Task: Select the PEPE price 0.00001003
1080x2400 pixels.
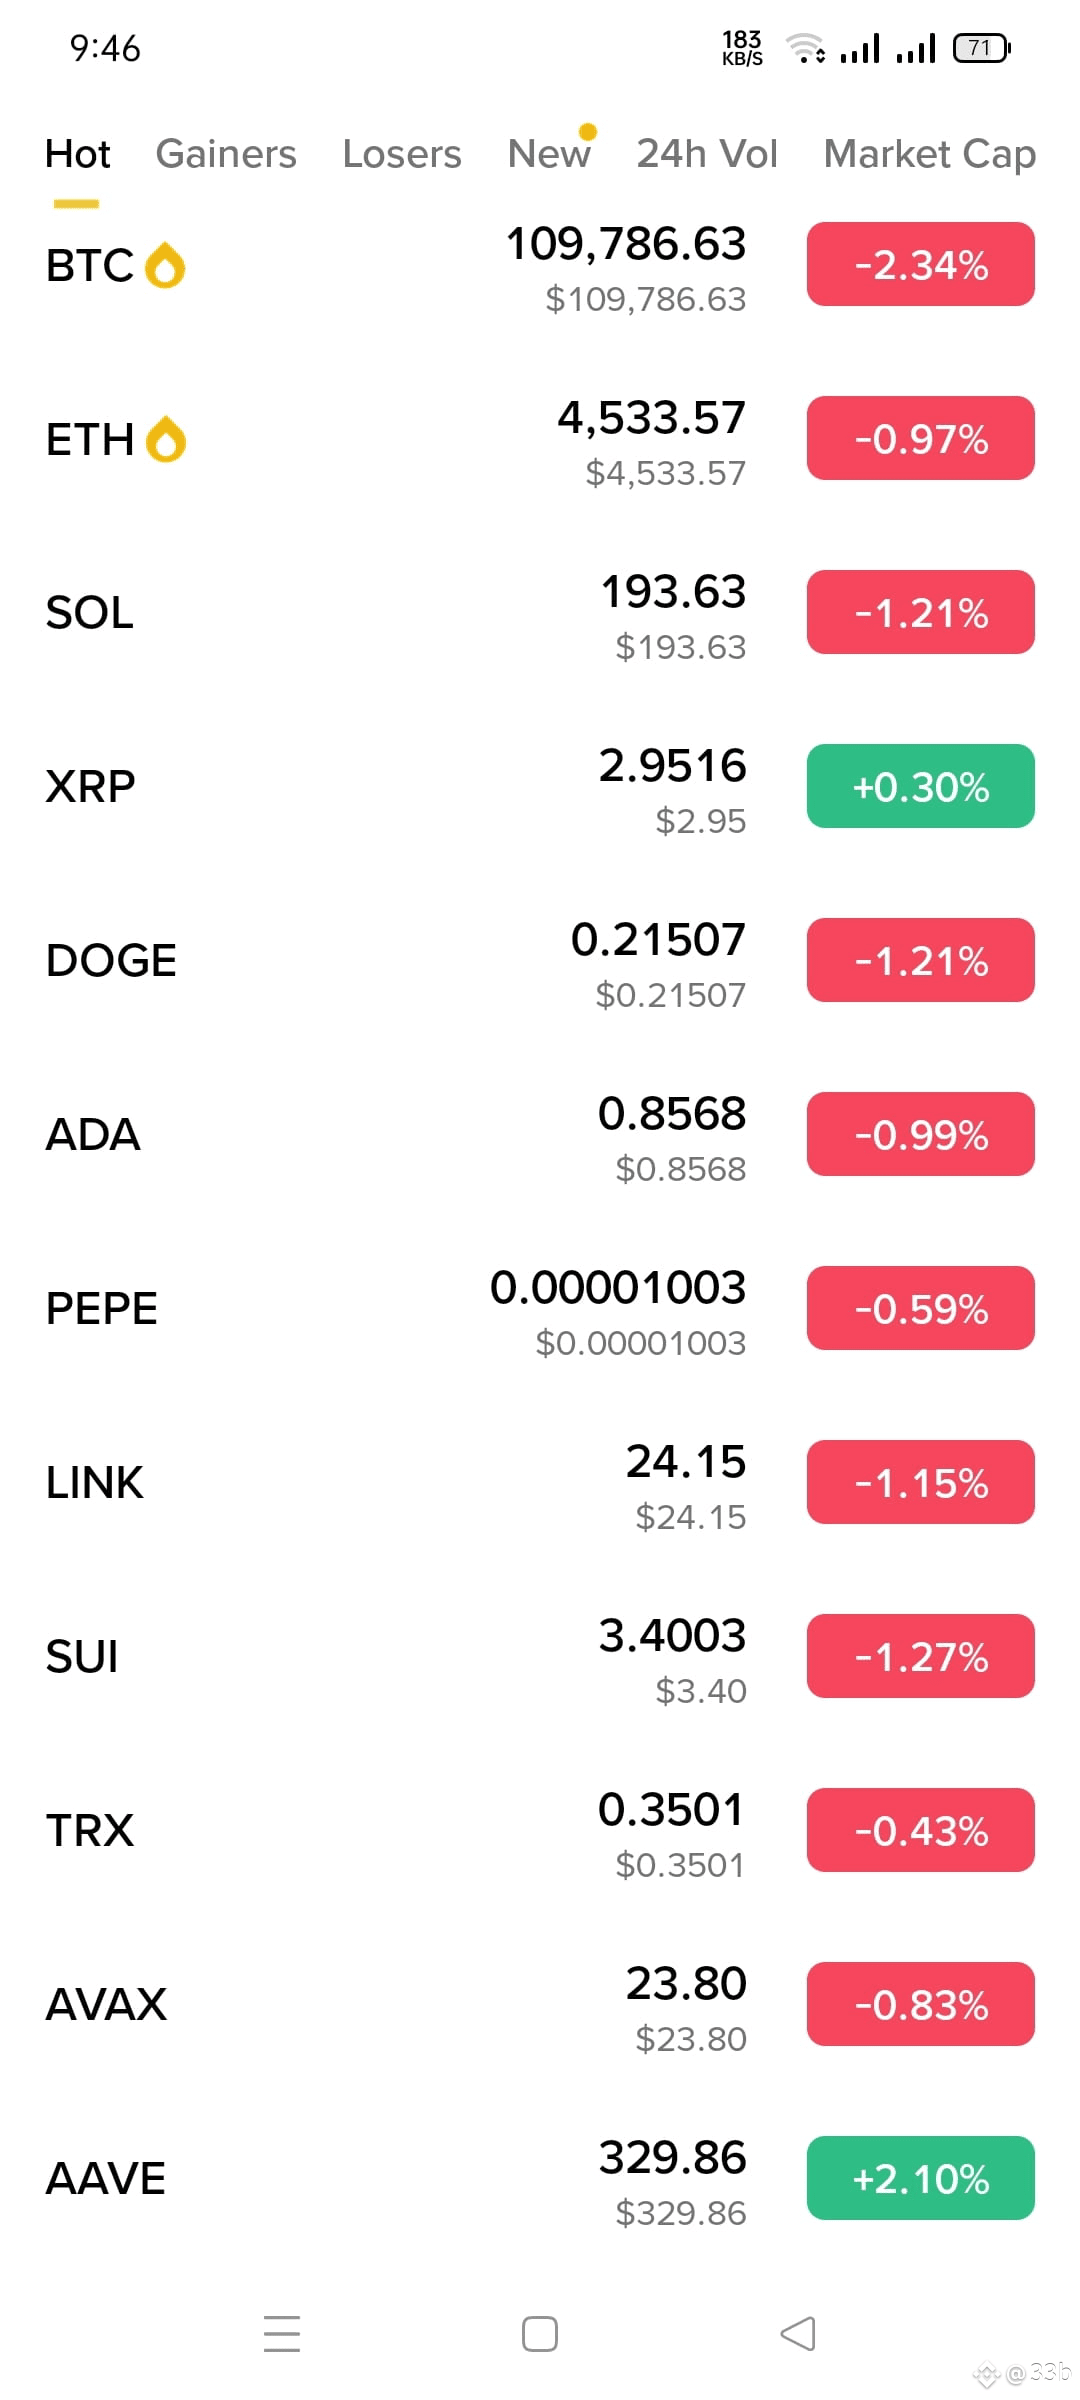Action: point(618,1288)
